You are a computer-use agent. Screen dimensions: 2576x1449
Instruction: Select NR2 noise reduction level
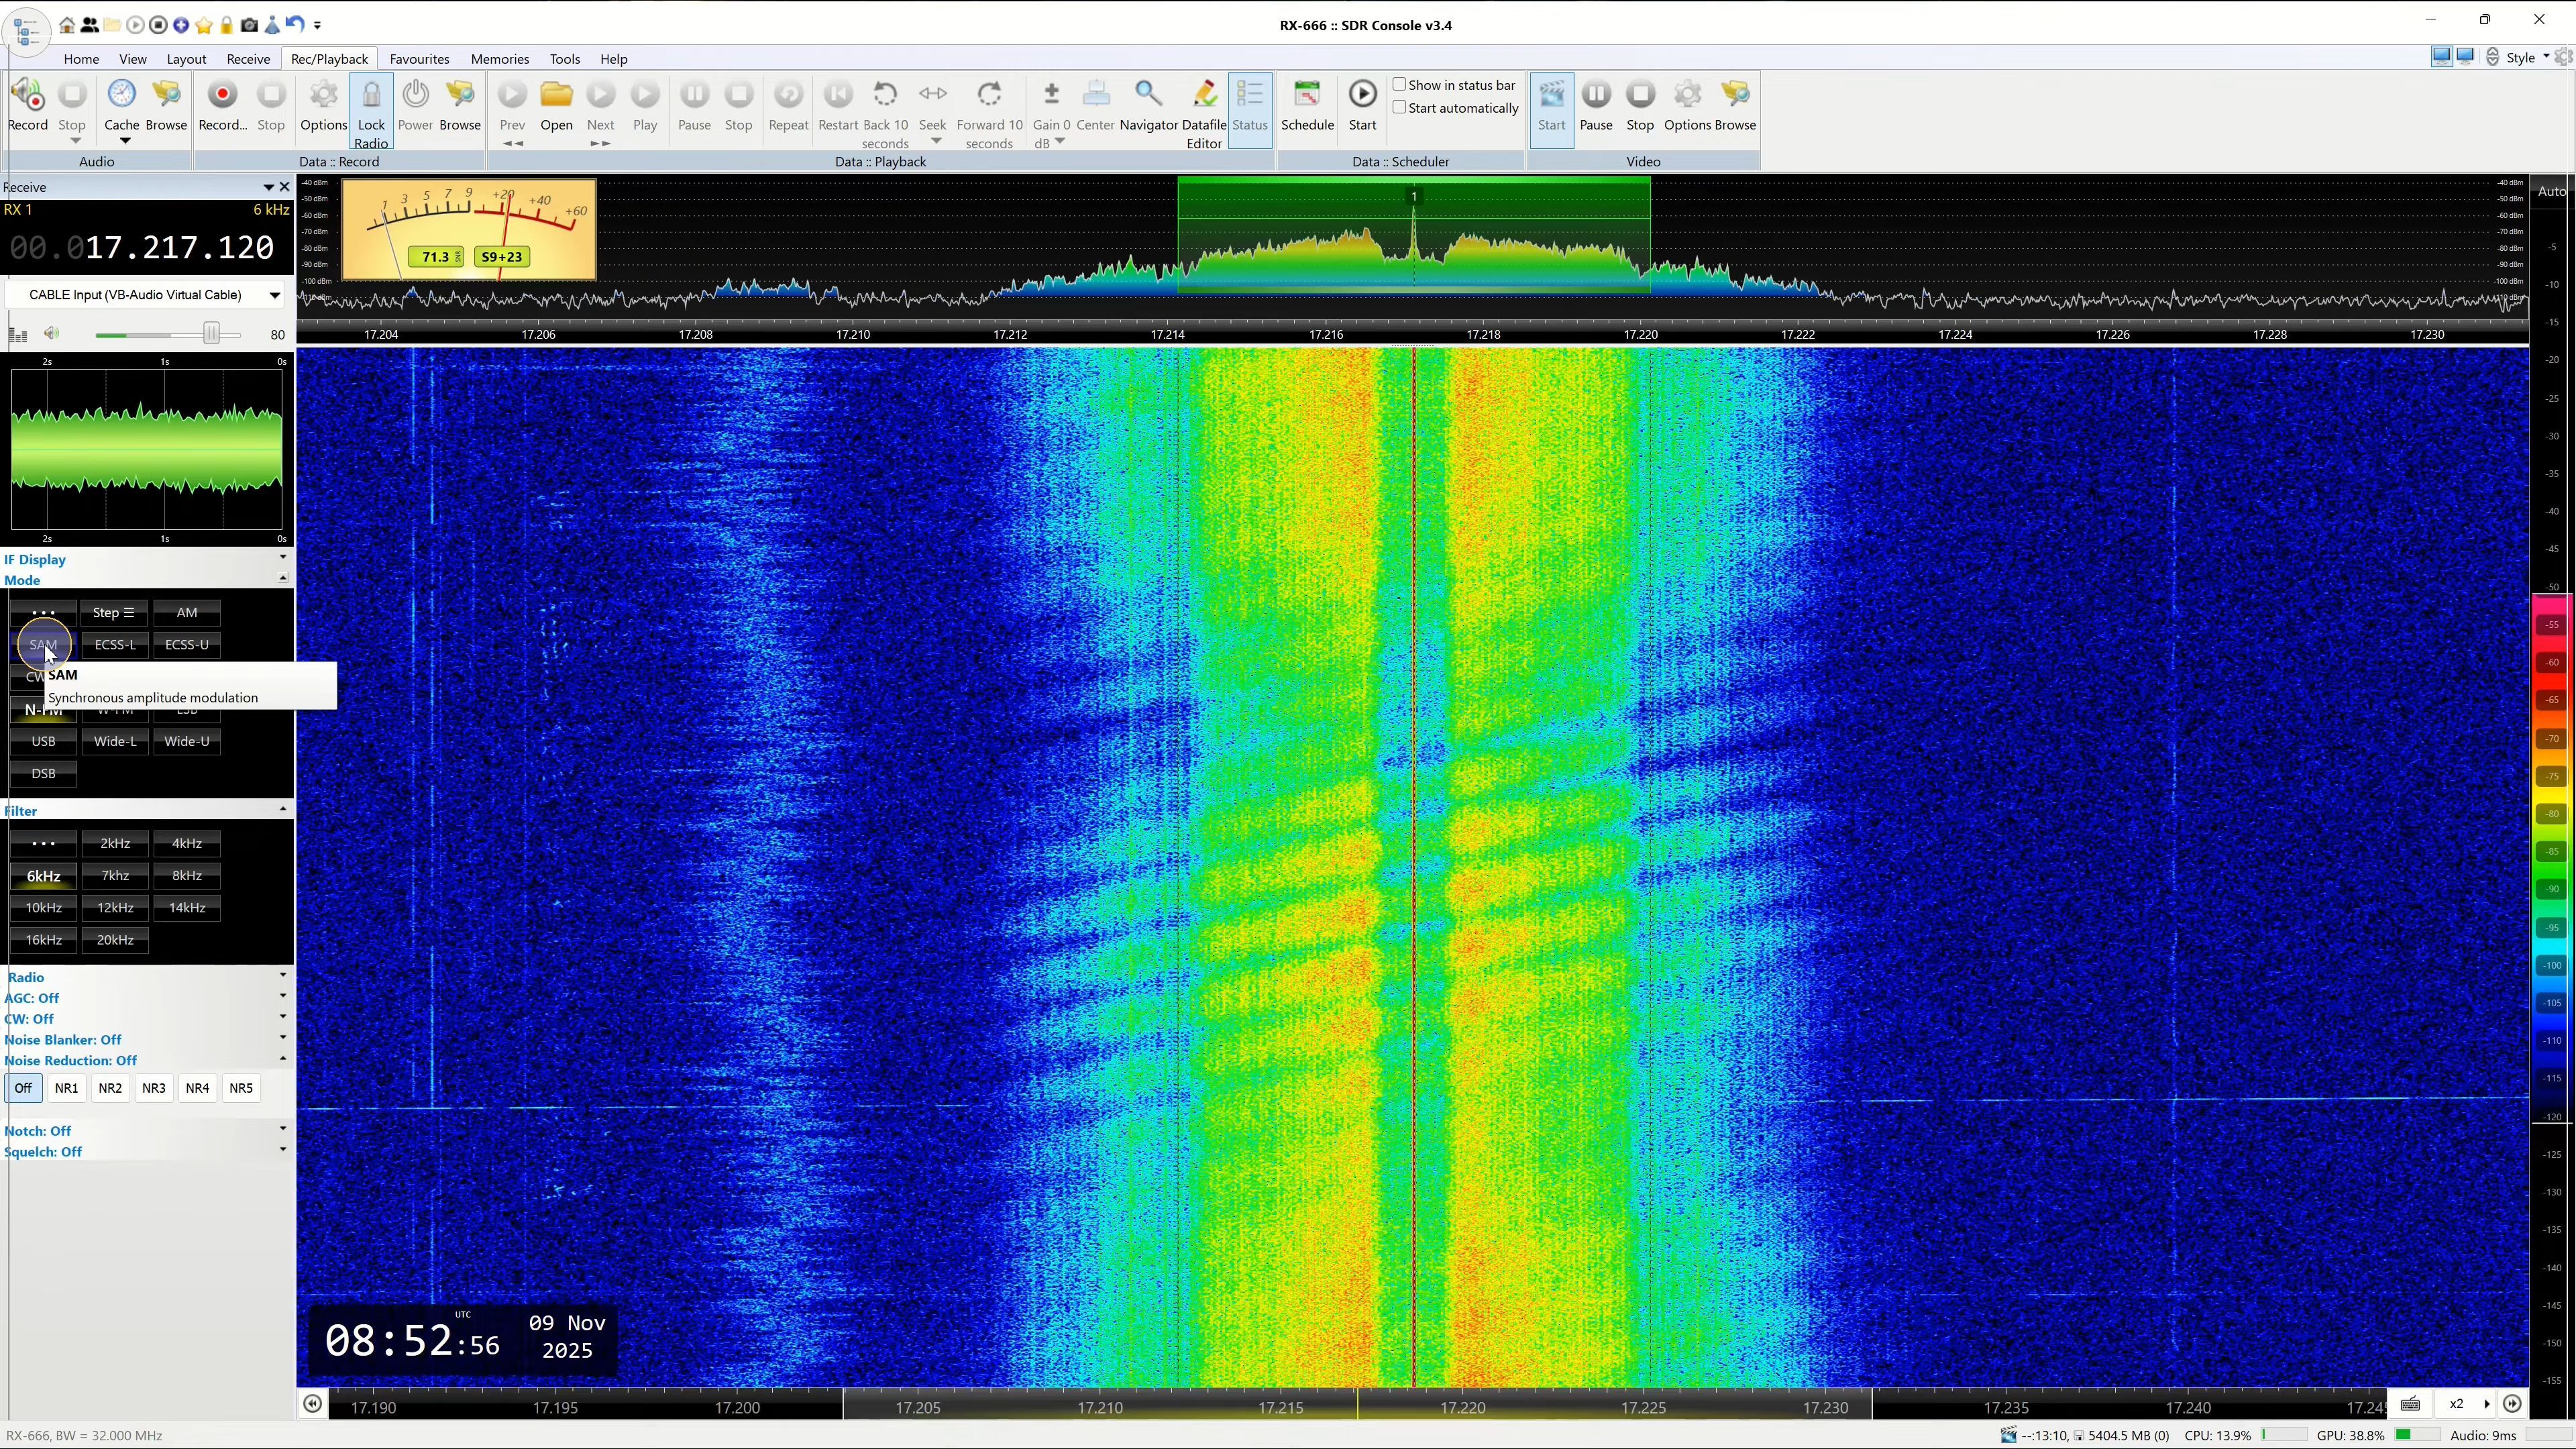pyautogui.click(x=110, y=1088)
